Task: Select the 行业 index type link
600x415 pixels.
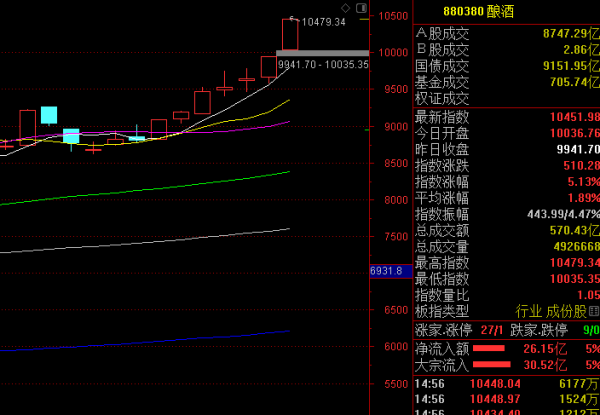Action: (528, 311)
